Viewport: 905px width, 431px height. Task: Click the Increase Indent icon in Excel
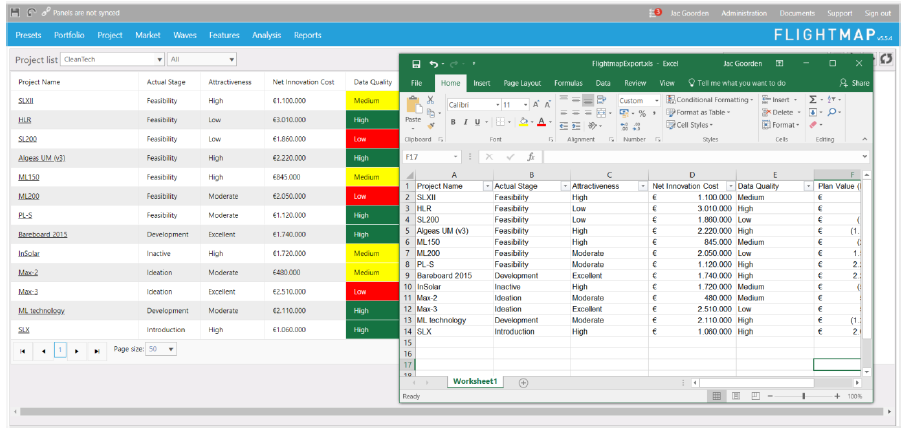click(577, 125)
